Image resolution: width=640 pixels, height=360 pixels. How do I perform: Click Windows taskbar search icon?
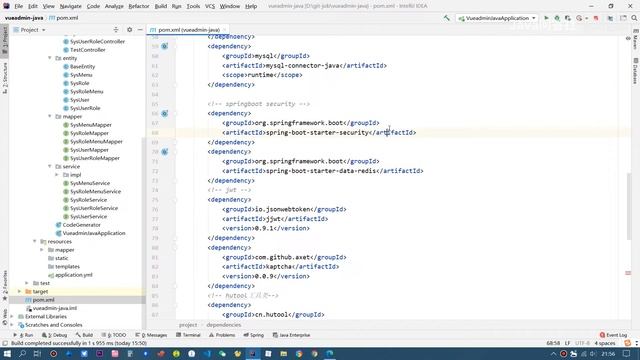(22, 353)
